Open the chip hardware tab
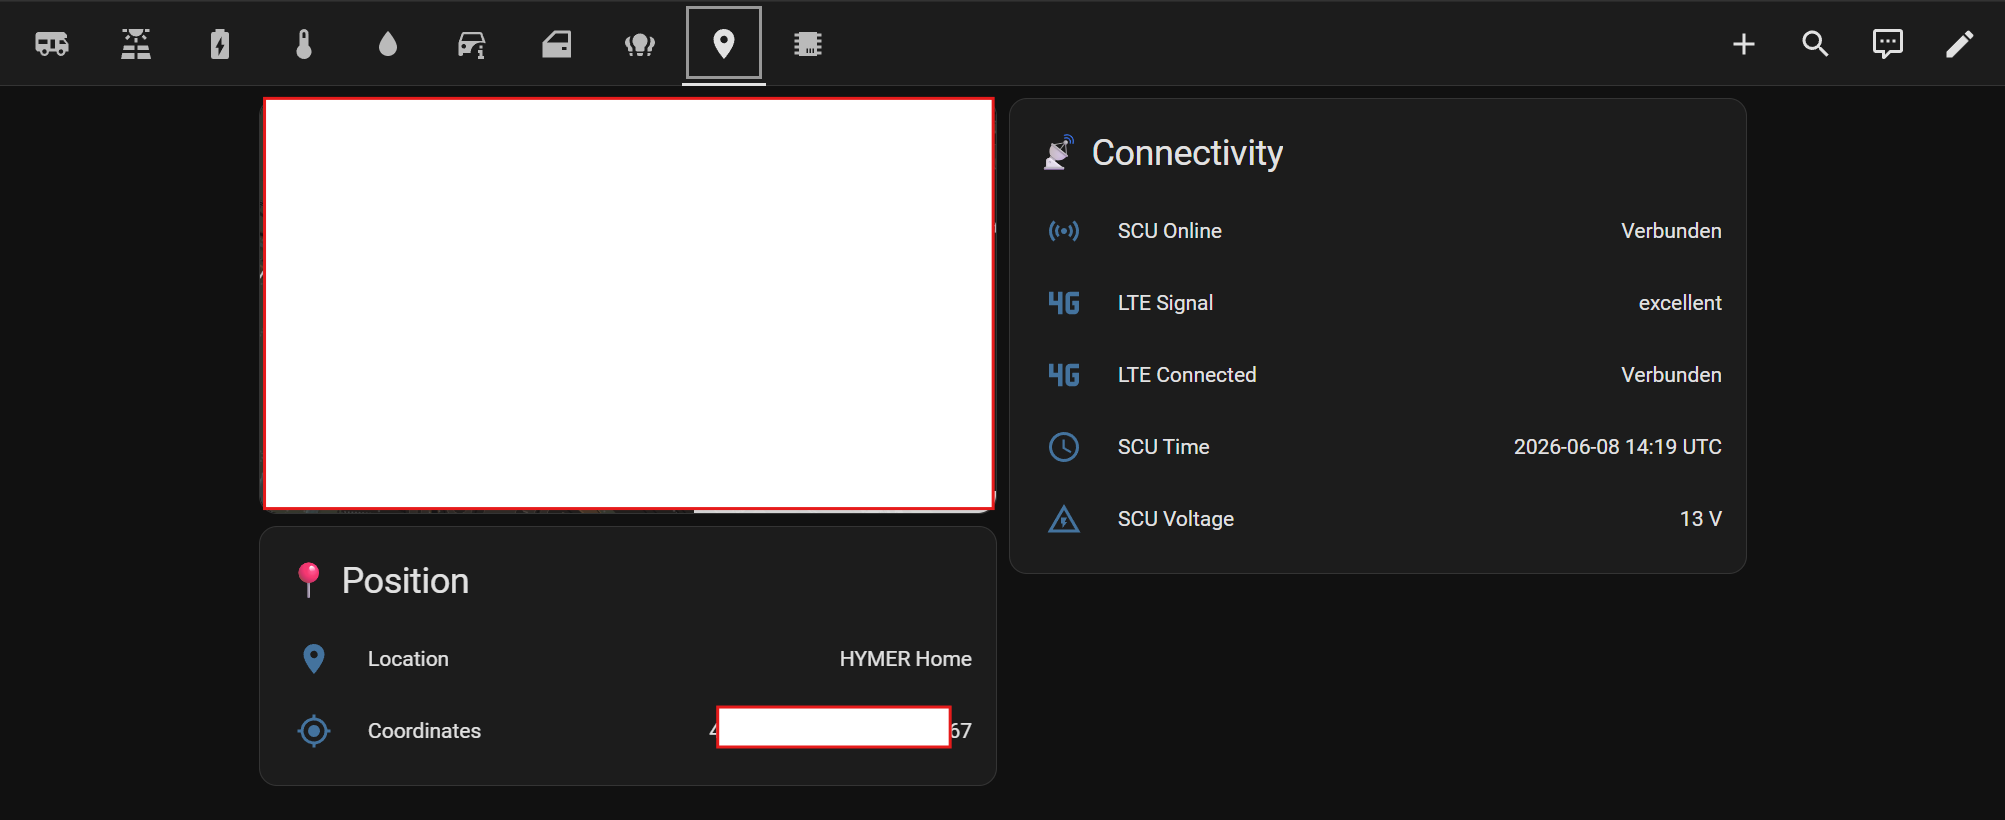The height and width of the screenshot is (820, 2005). click(x=808, y=44)
